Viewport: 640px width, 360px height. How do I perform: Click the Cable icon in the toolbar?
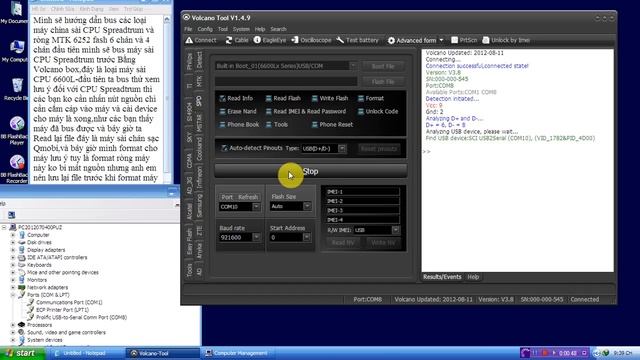[x=229, y=40]
